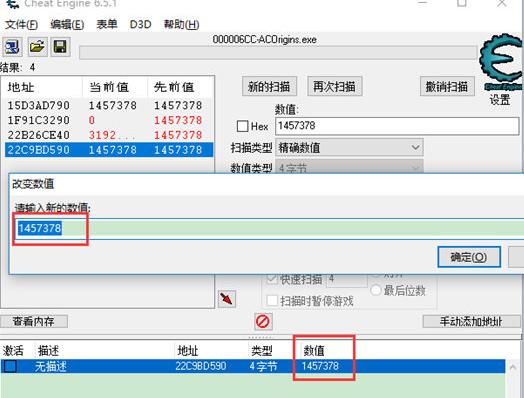
Task: Click the 1457378 value cell in address table
Action: [320, 366]
